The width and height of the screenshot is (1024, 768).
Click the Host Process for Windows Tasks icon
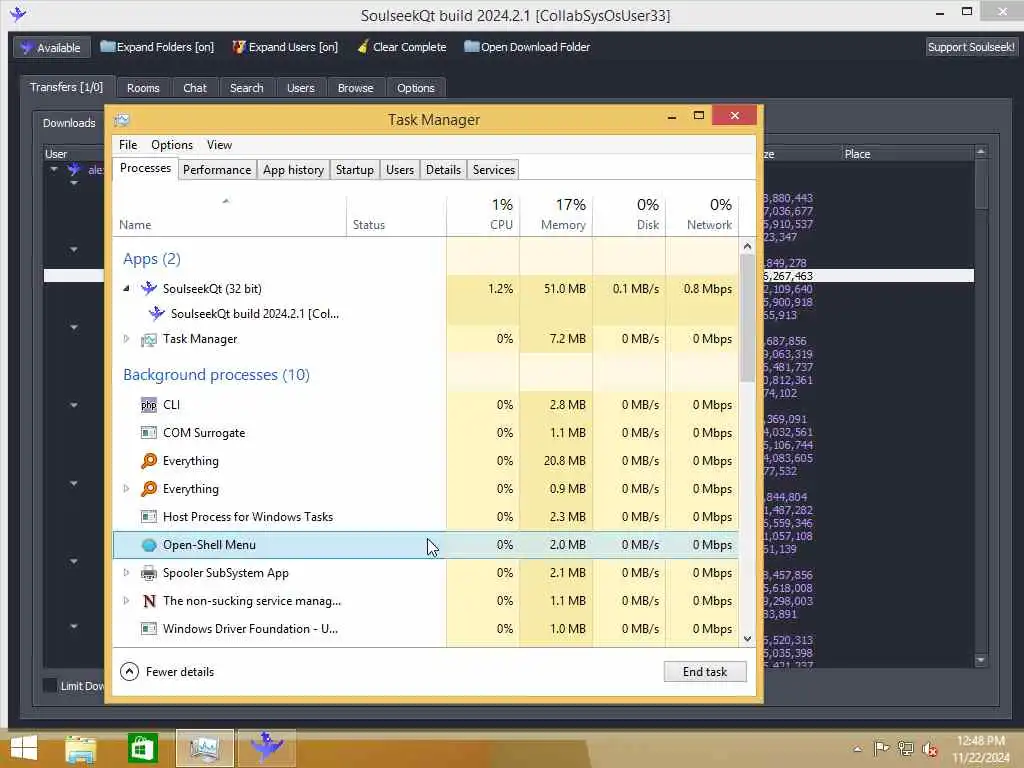coord(149,517)
